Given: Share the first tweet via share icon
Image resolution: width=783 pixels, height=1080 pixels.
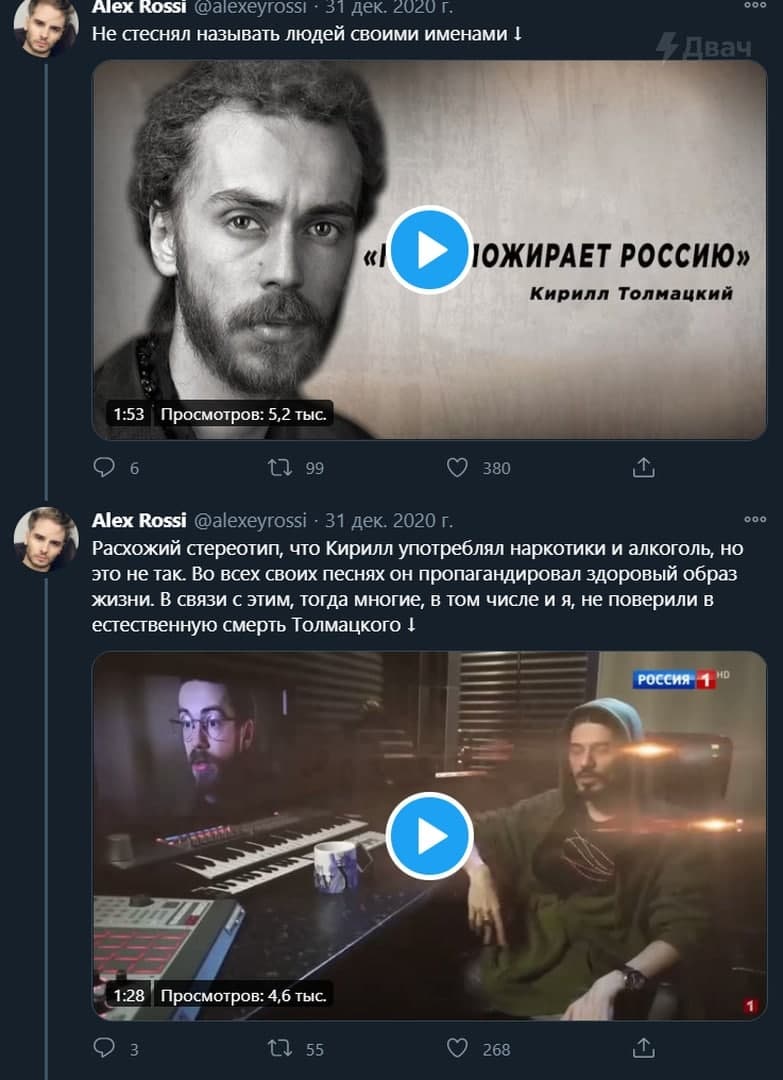Looking at the screenshot, I should tap(643, 468).
